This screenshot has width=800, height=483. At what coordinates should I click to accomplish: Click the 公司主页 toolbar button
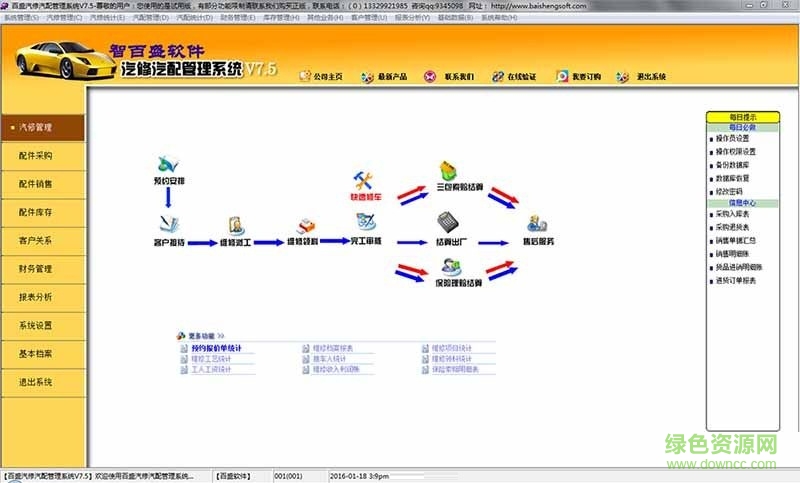[321, 76]
